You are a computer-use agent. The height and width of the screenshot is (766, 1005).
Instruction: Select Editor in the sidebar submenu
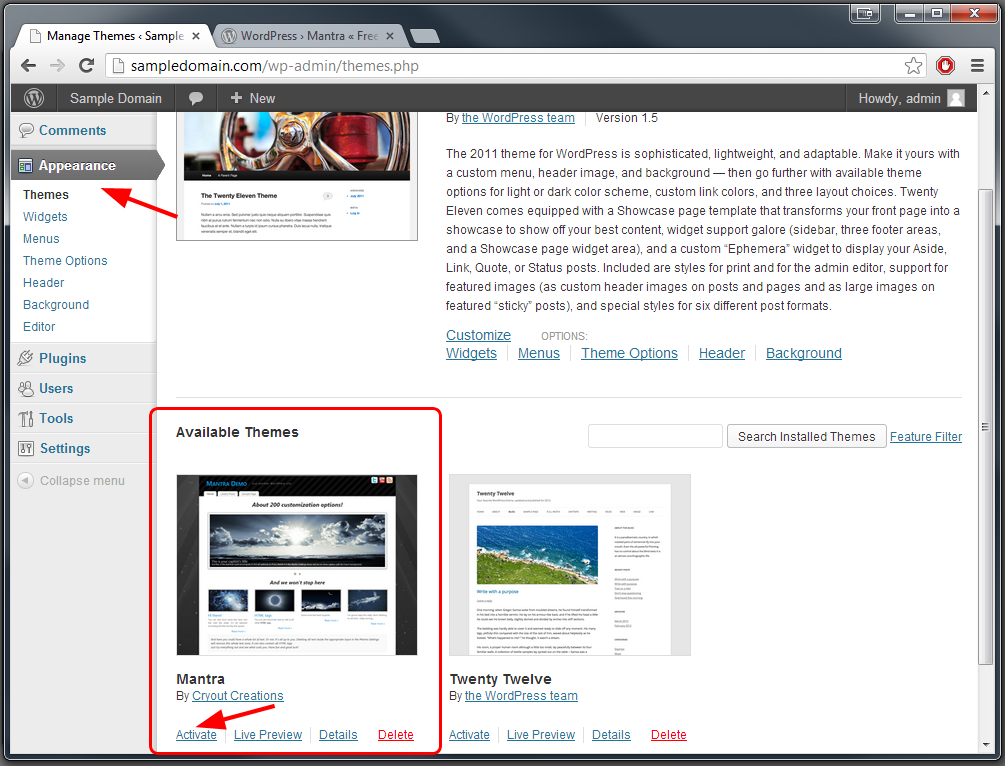tap(39, 327)
